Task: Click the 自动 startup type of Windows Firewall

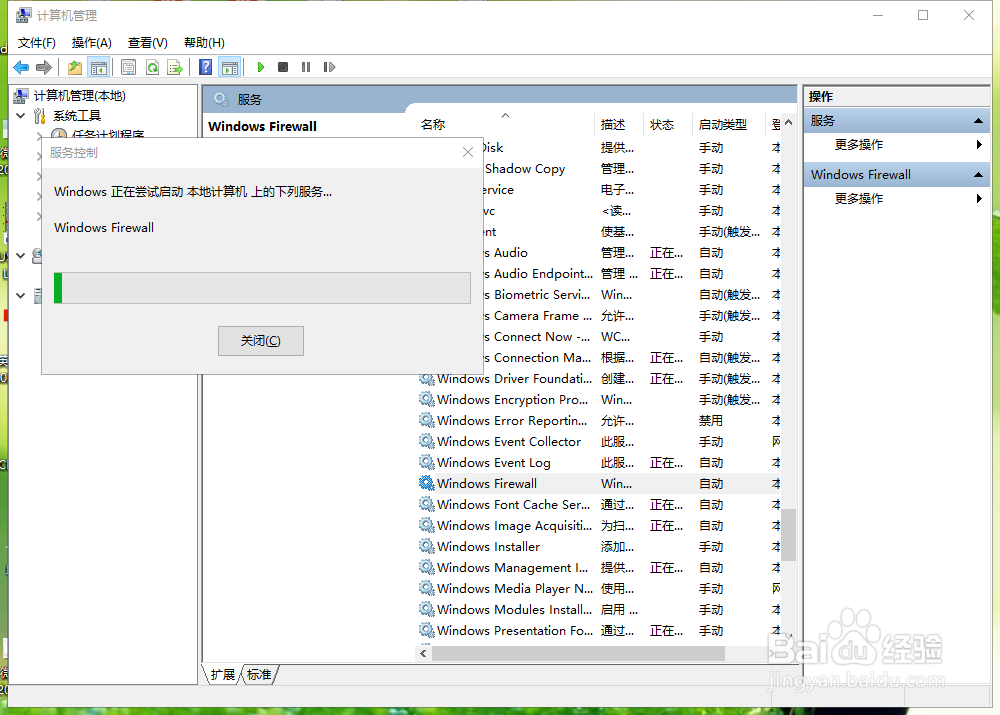Action: click(x=710, y=483)
